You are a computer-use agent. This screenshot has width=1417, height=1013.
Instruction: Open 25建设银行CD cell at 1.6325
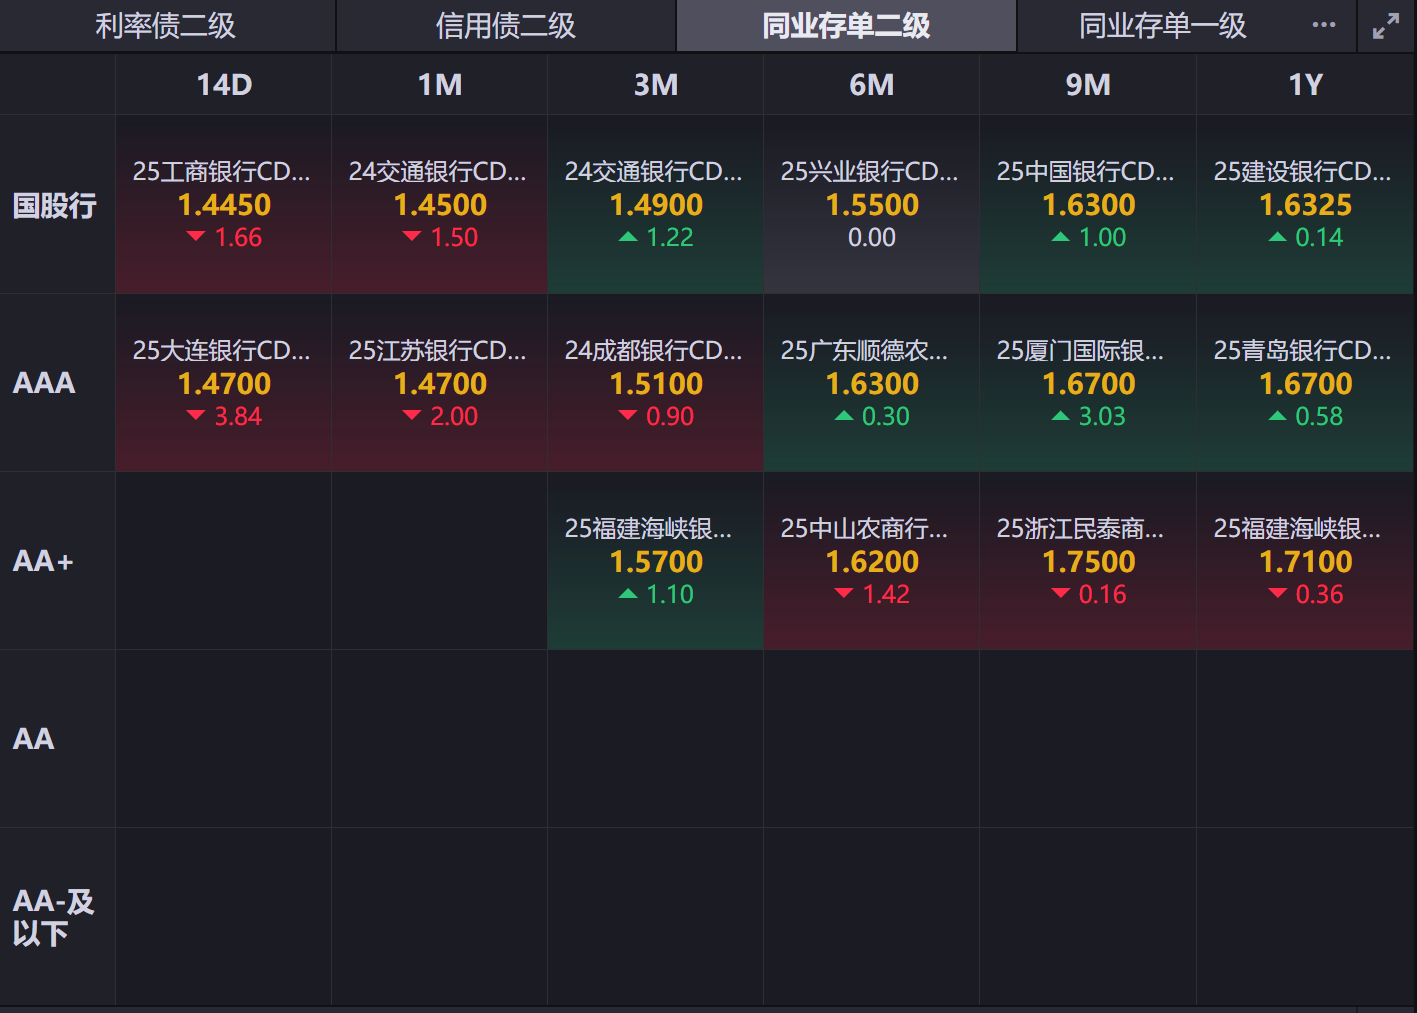coord(1305,205)
